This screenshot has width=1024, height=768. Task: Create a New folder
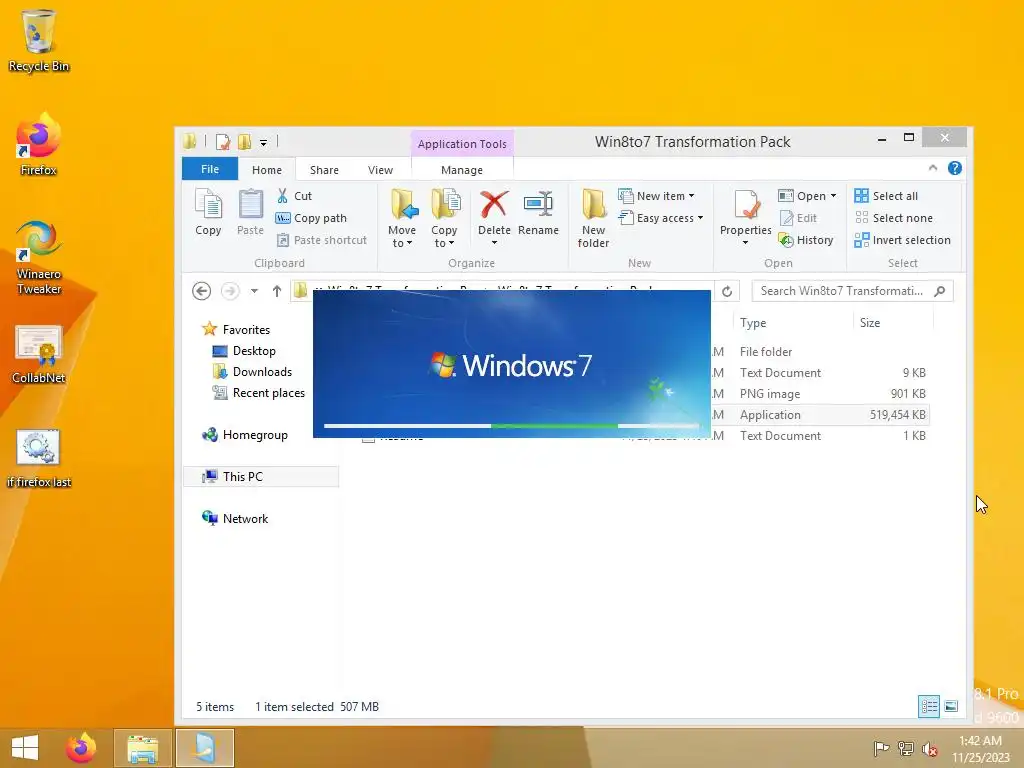tap(593, 218)
